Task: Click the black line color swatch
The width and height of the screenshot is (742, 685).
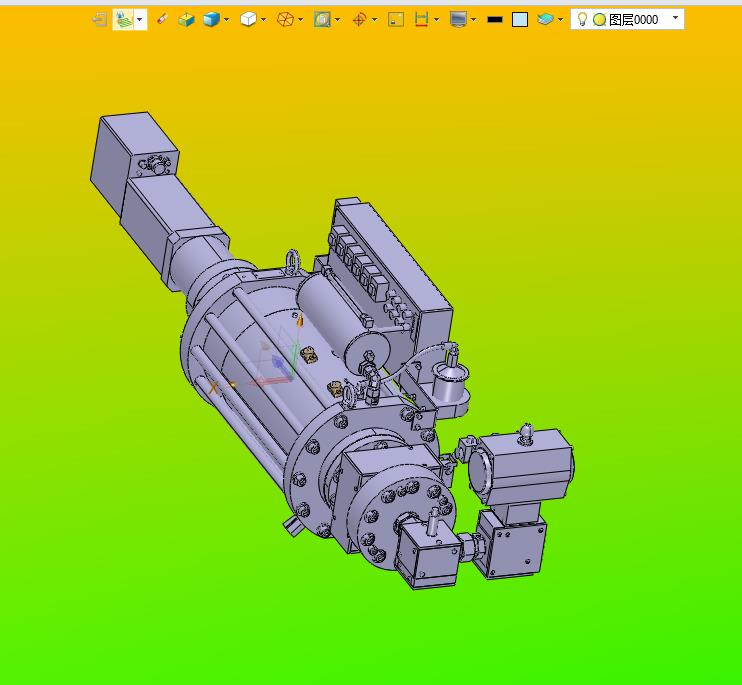Action: click(495, 20)
